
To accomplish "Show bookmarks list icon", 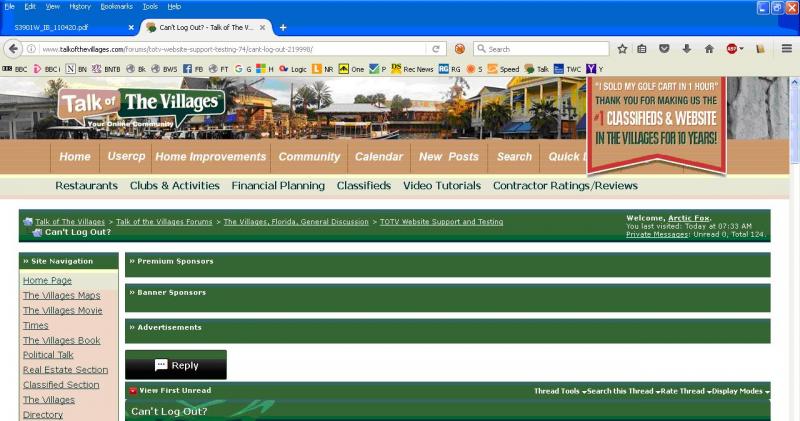I will (x=642, y=49).
